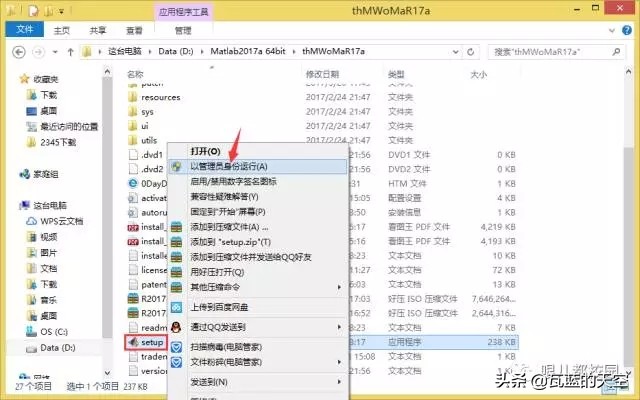Image resolution: width=640 pixels, height=400 pixels.
Task: Switch to the 查看 ribbon tab
Action: pos(134,31)
